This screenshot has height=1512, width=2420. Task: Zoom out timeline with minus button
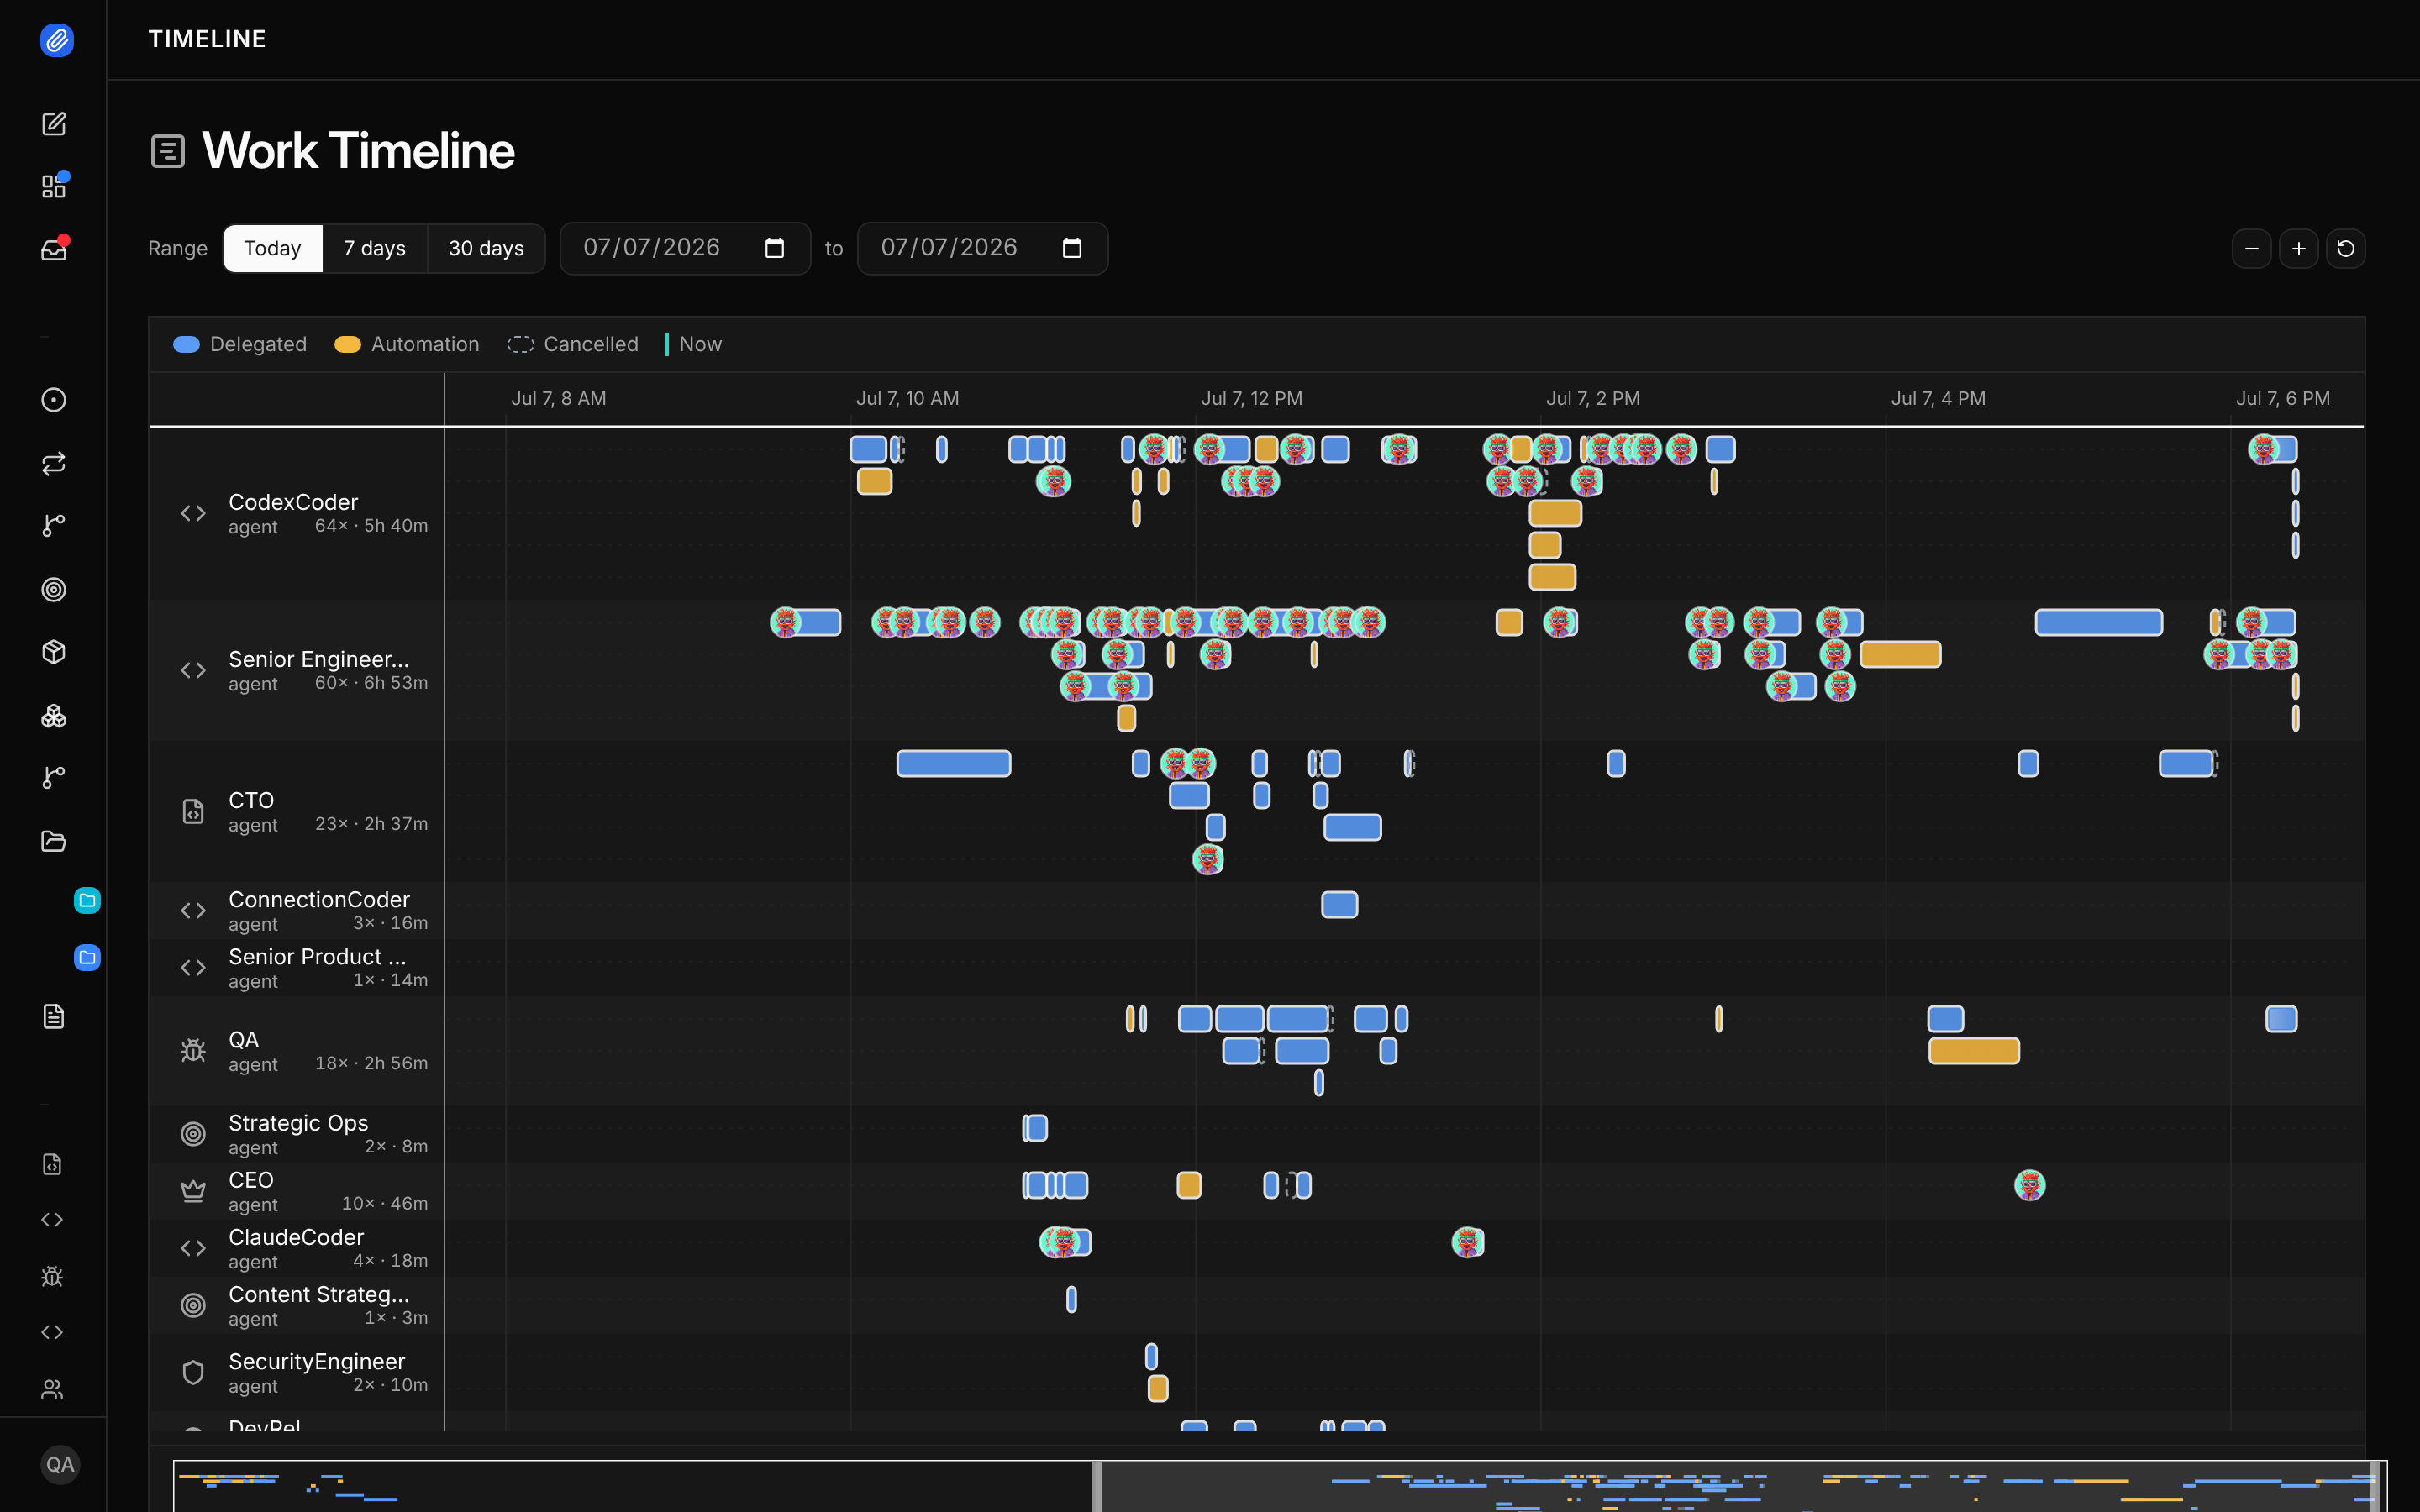tap(2252, 249)
